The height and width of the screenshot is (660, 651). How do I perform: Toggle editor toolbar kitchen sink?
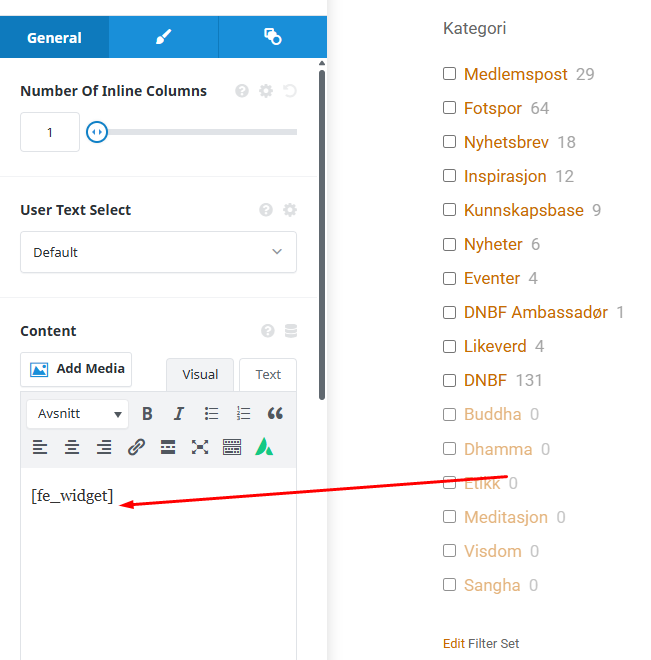[x=232, y=447]
